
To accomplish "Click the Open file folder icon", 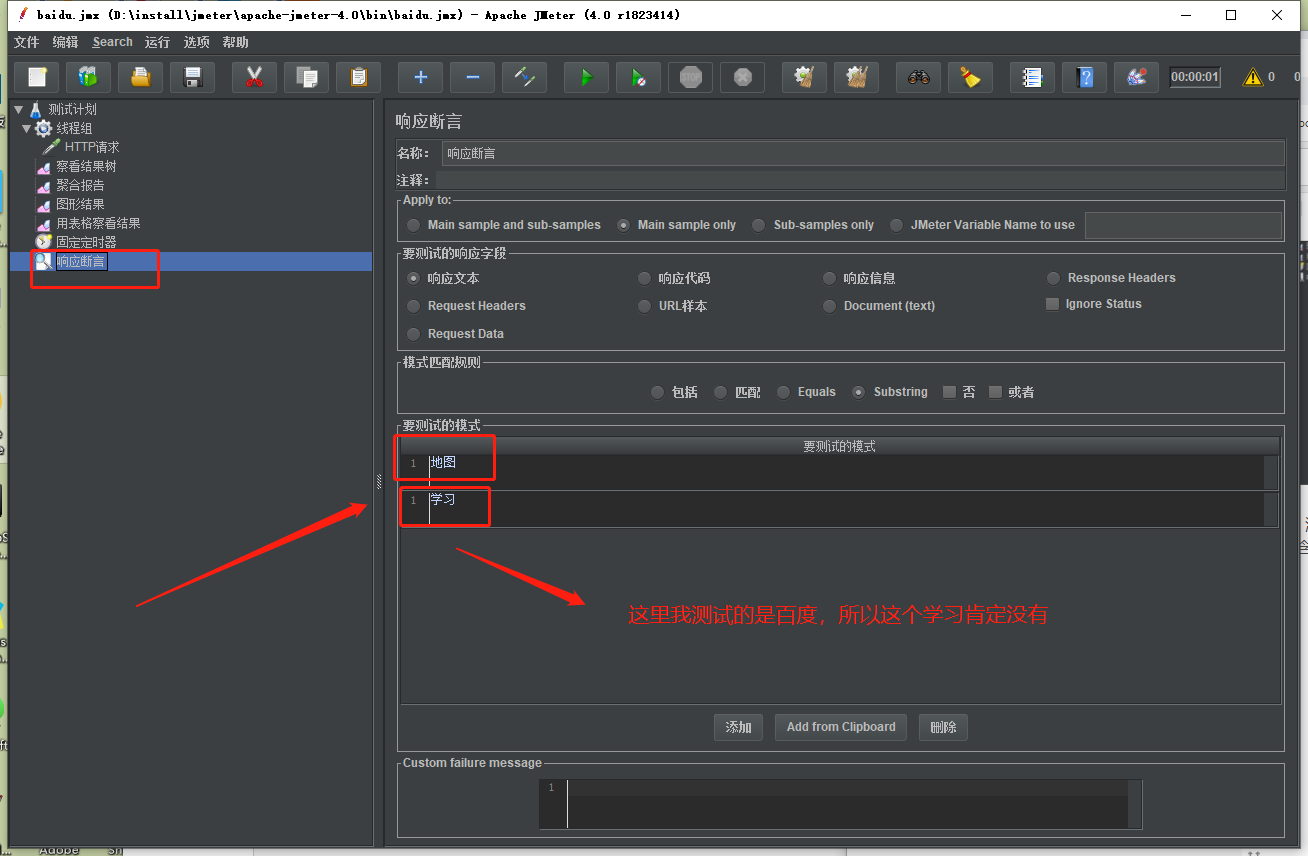I will 141,77.
